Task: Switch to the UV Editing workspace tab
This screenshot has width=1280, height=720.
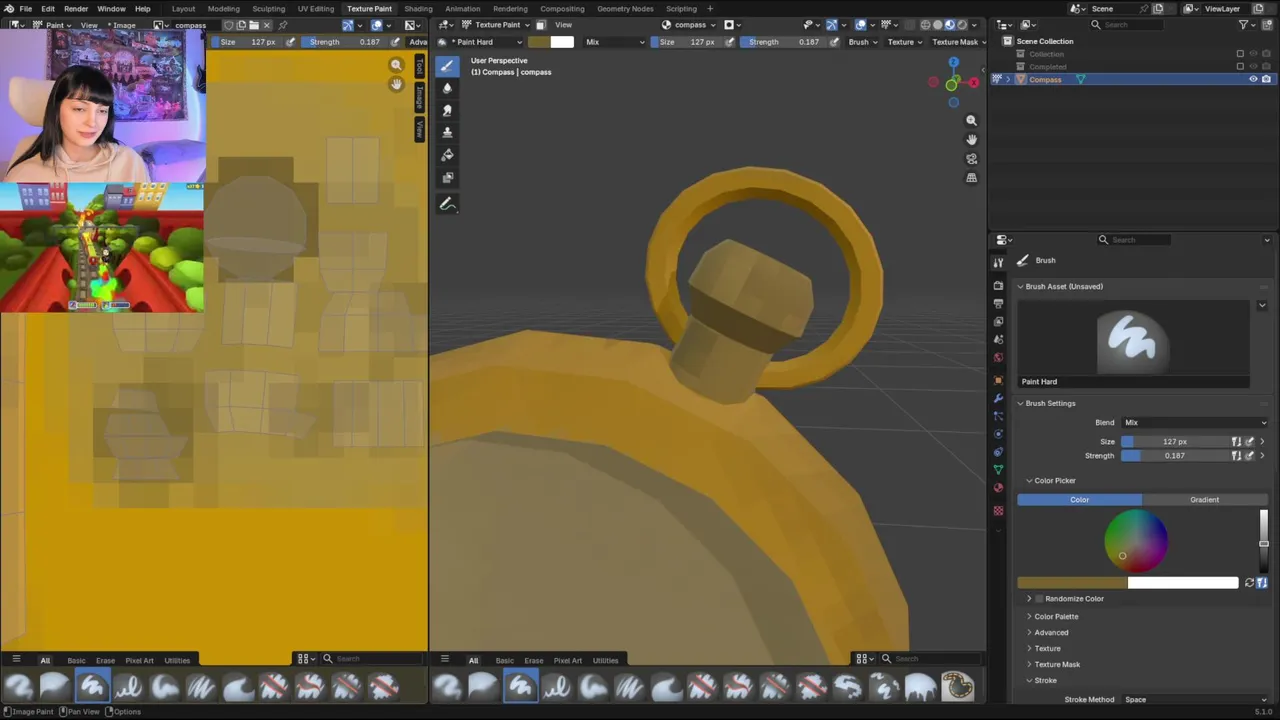Action: pyautogui.click(x=315, y=8)
